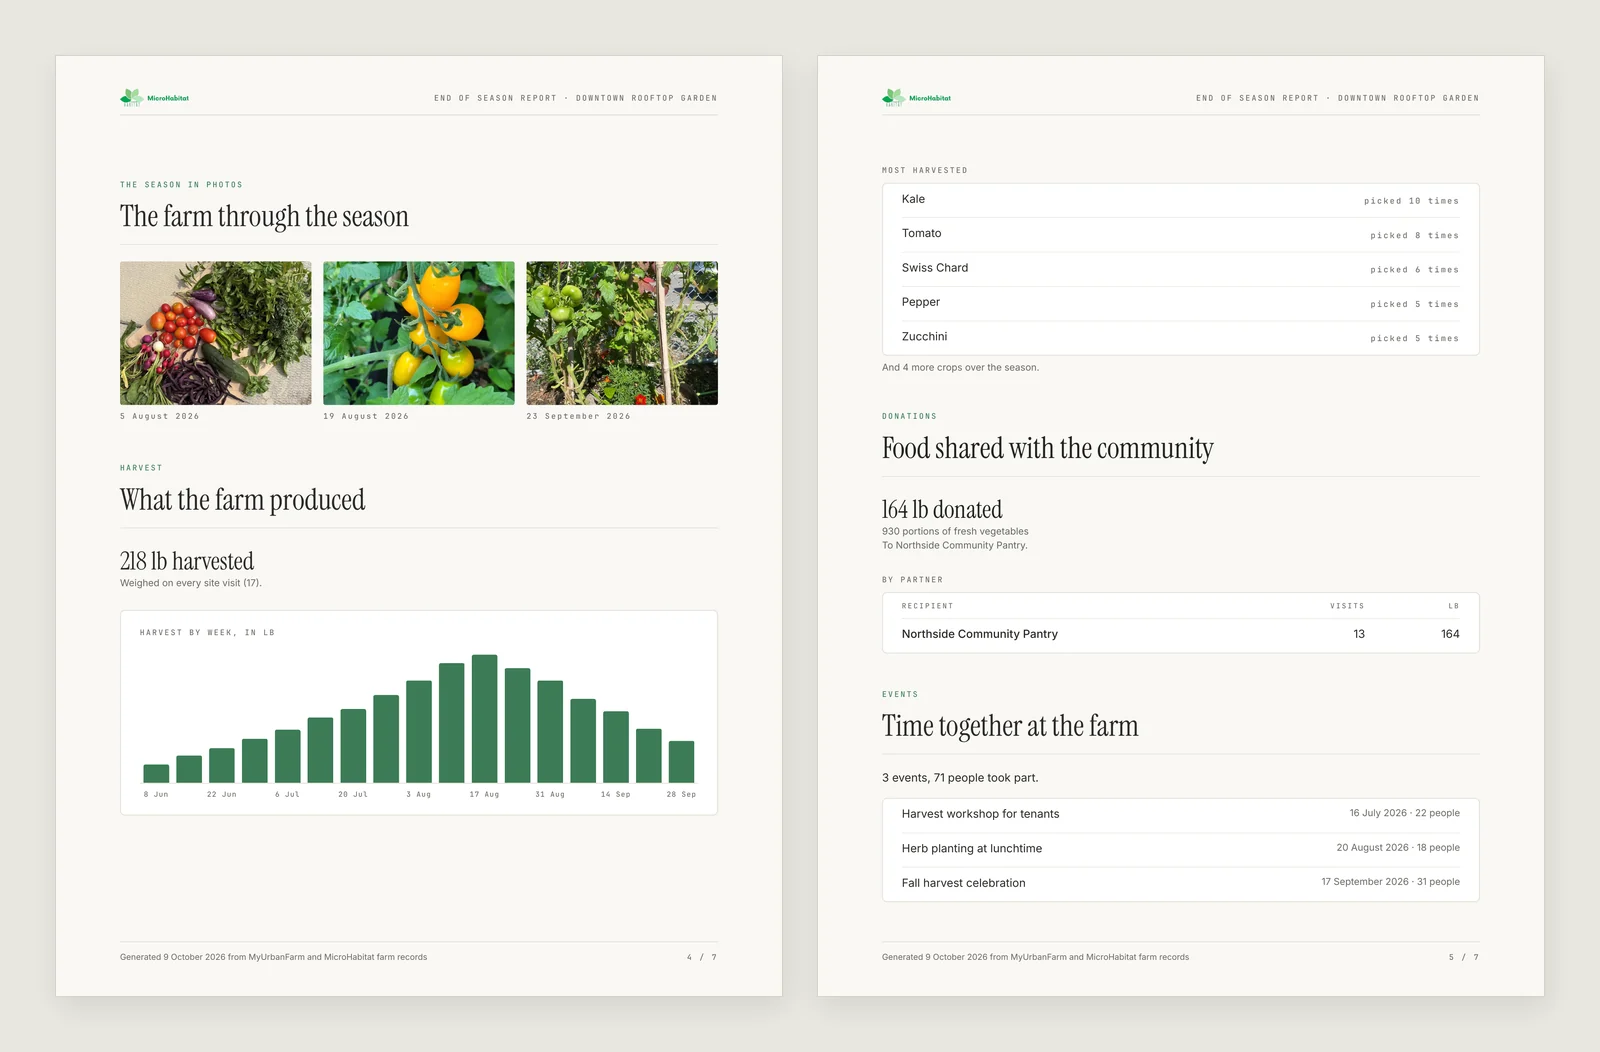Viewport: 1600px width, 1052px height.
Task: Click the 'HARVEST BY WEEK, IN LB' chart title
Action: [x=207, y=632]
